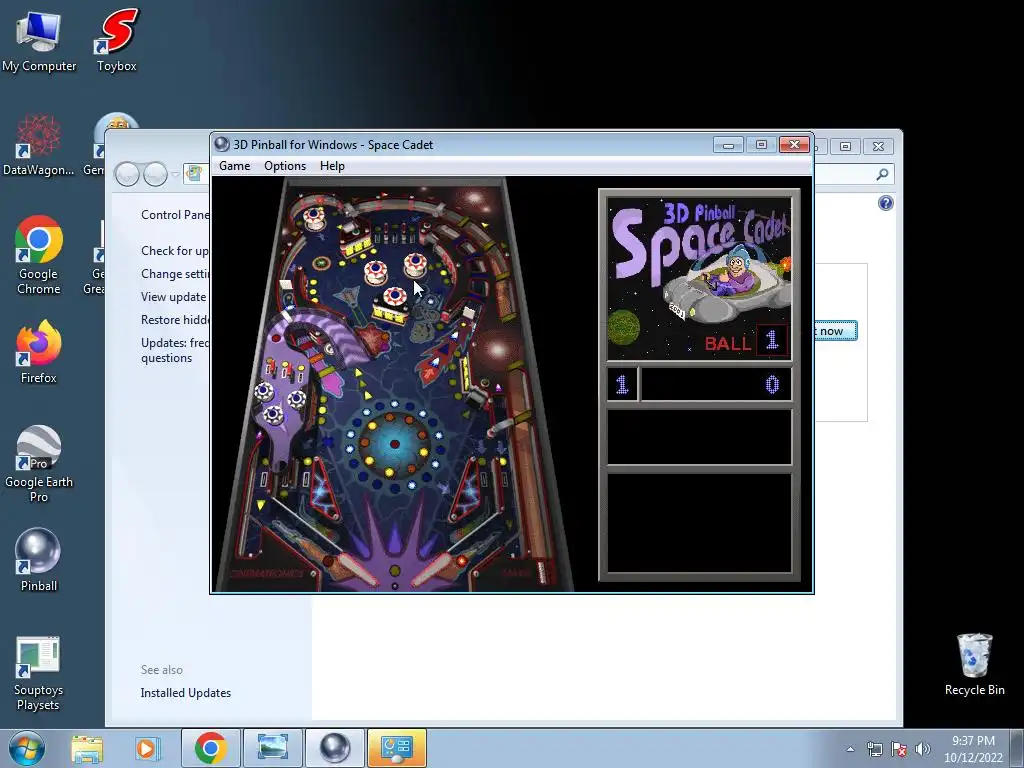Viewport: 1024px width, 768px height.
Task: Click the search magnifier in Control Panel
Action: 882,174
